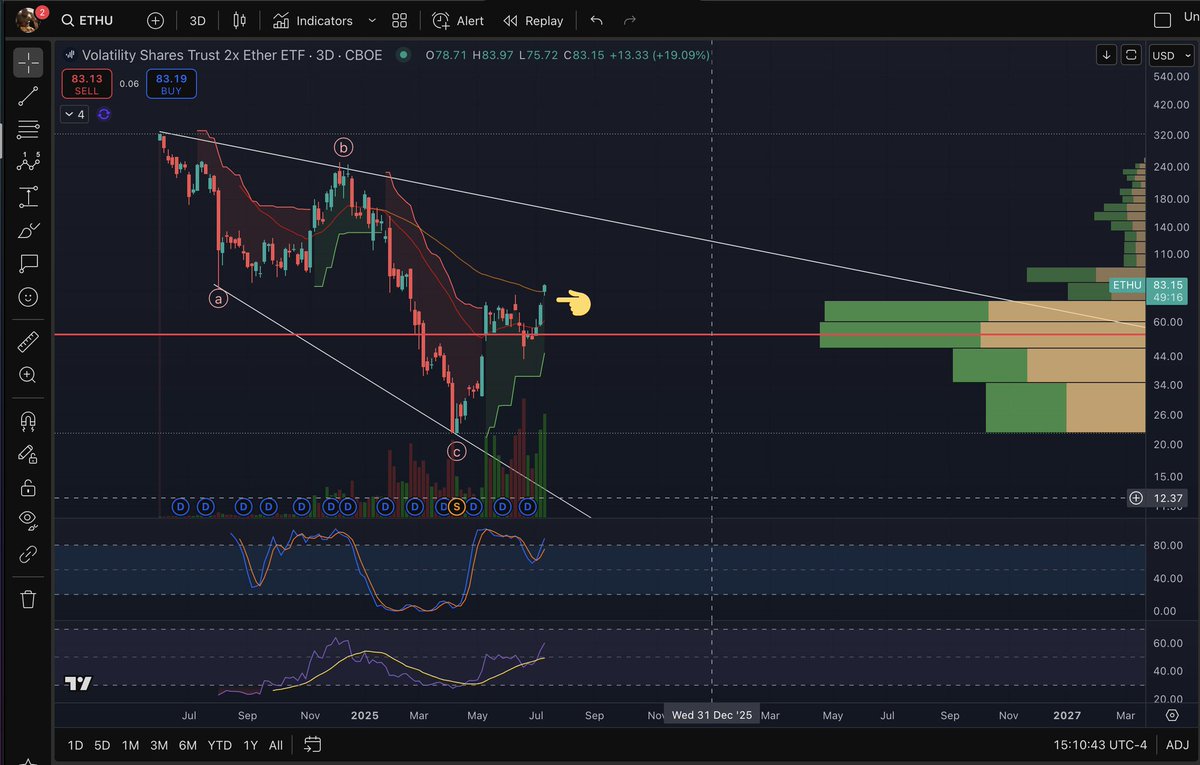This screenshot has height=765, width=1200.
Task: Click wave label c on chart
Action: [x=456, y=452]
